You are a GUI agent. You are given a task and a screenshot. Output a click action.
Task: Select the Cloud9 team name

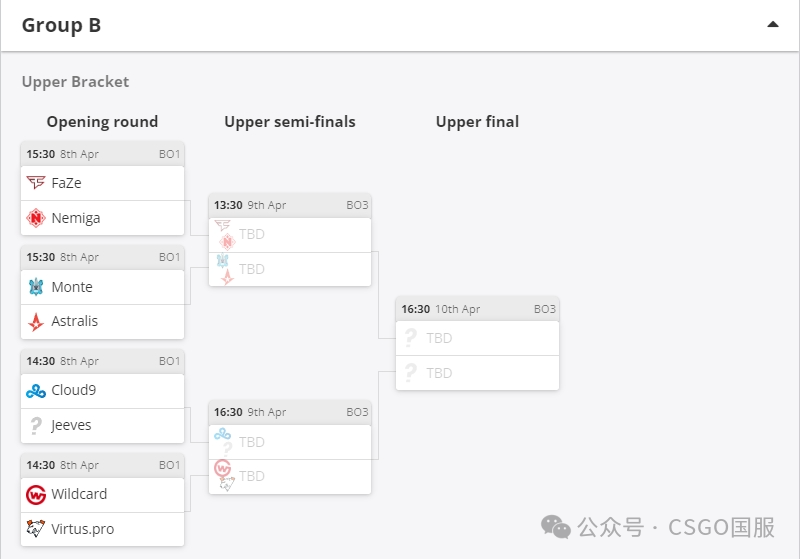(x=74, y=390)
